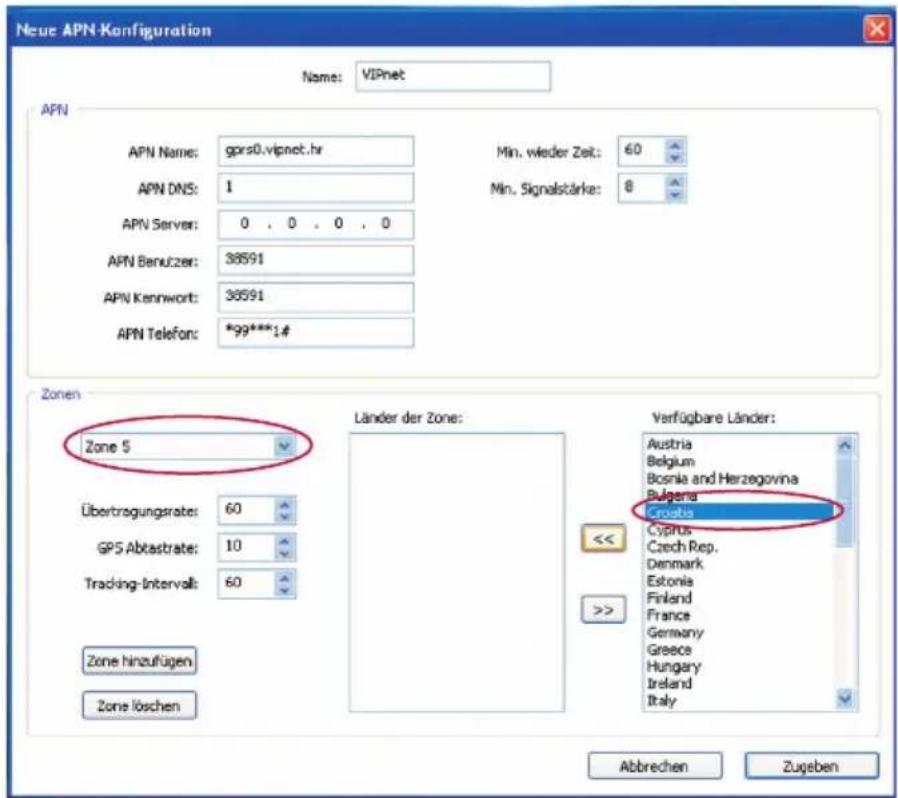Select Denmark in available countries
898x798 pixels.
coord(675,564)
